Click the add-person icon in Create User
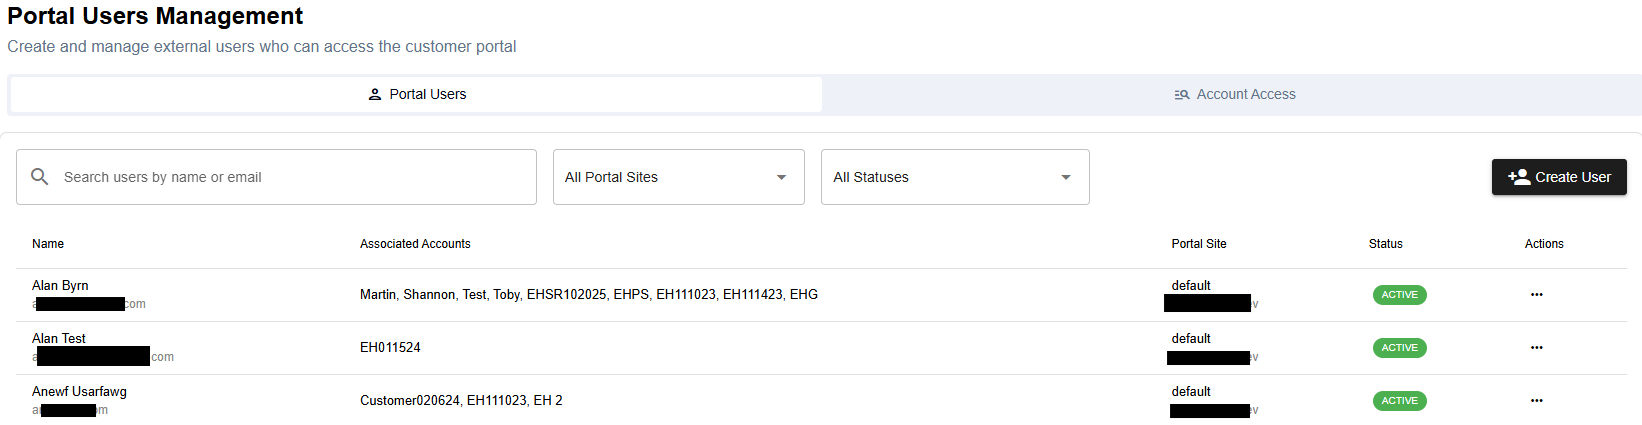Viewport: 1642px width, 425px height. tap(1518, 177)
